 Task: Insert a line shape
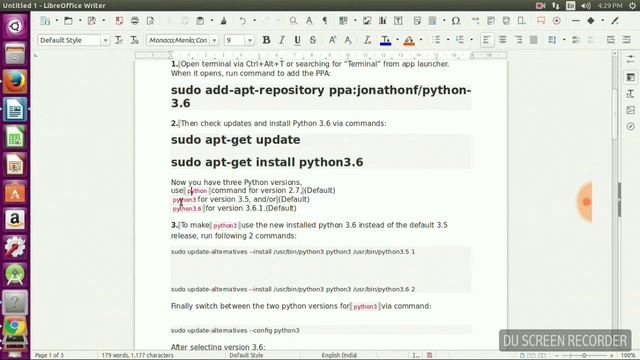[x=576, y=21]
